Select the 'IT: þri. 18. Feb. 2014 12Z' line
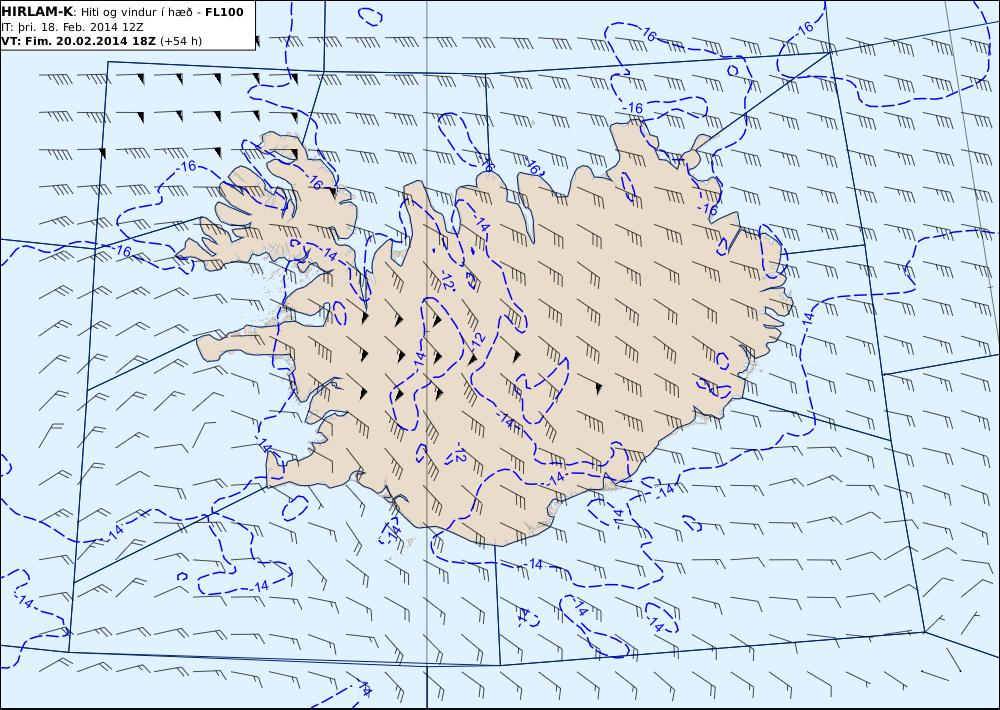This screenshot has width=1000, height=710. [x=72, y=27]
